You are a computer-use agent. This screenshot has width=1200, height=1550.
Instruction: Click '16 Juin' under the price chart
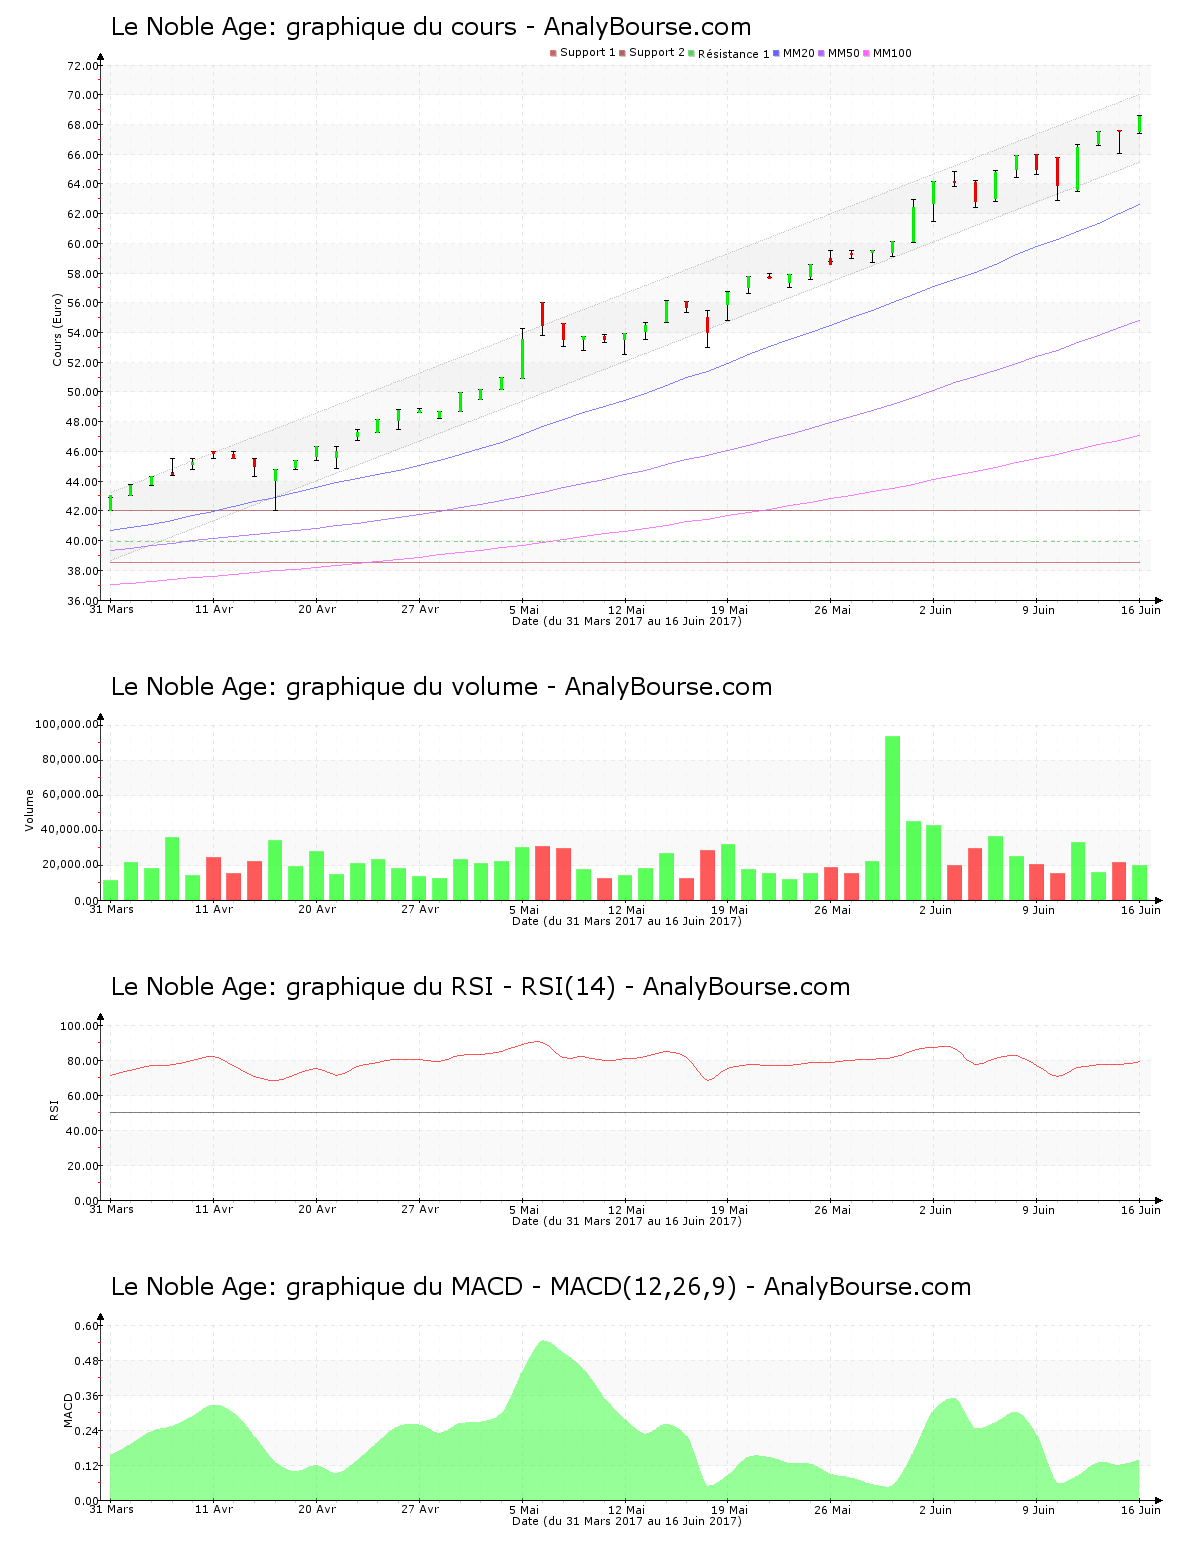[x=1141, y=609]
